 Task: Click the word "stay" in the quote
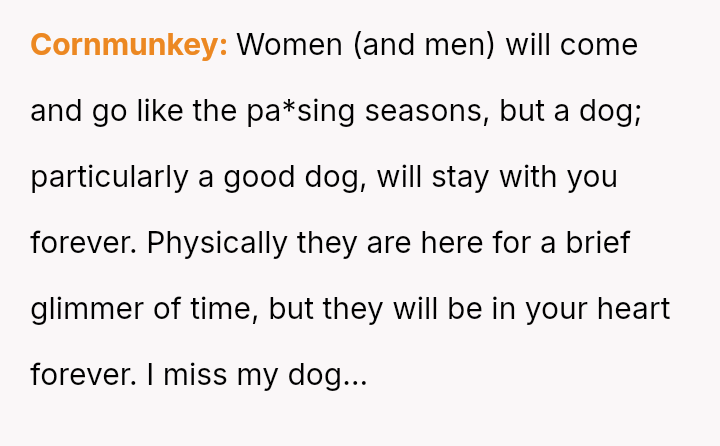click(460, 178)
